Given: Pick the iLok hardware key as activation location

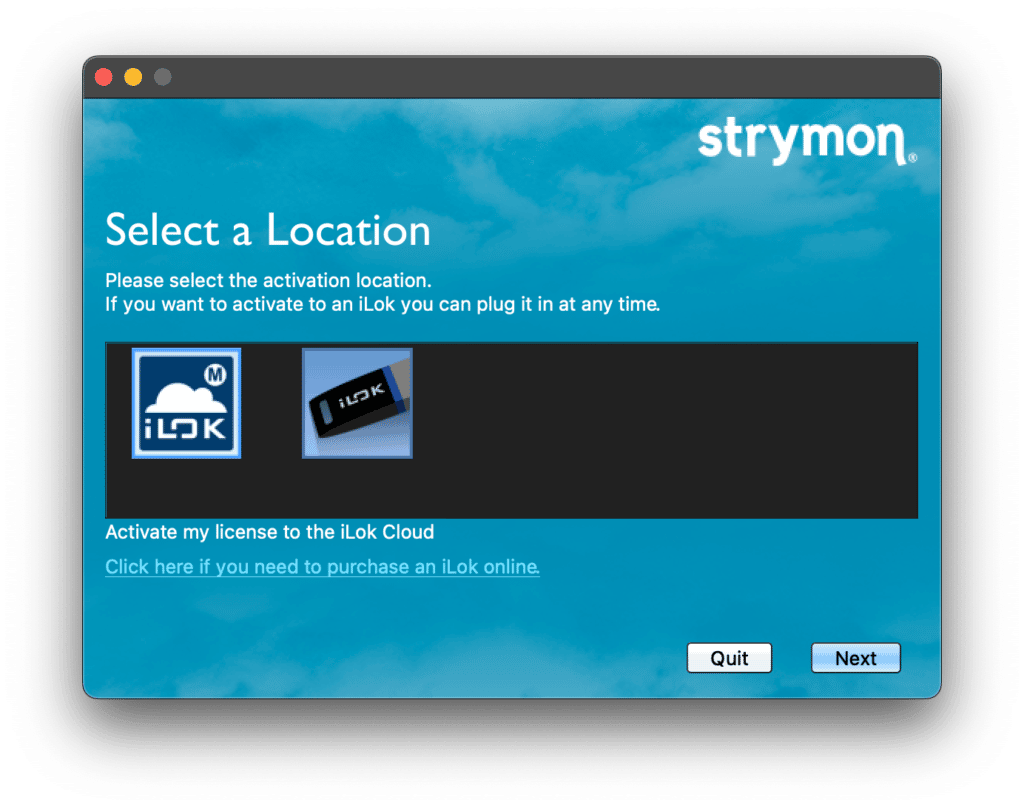Looking at the screenshot, I should coord(357,403).
